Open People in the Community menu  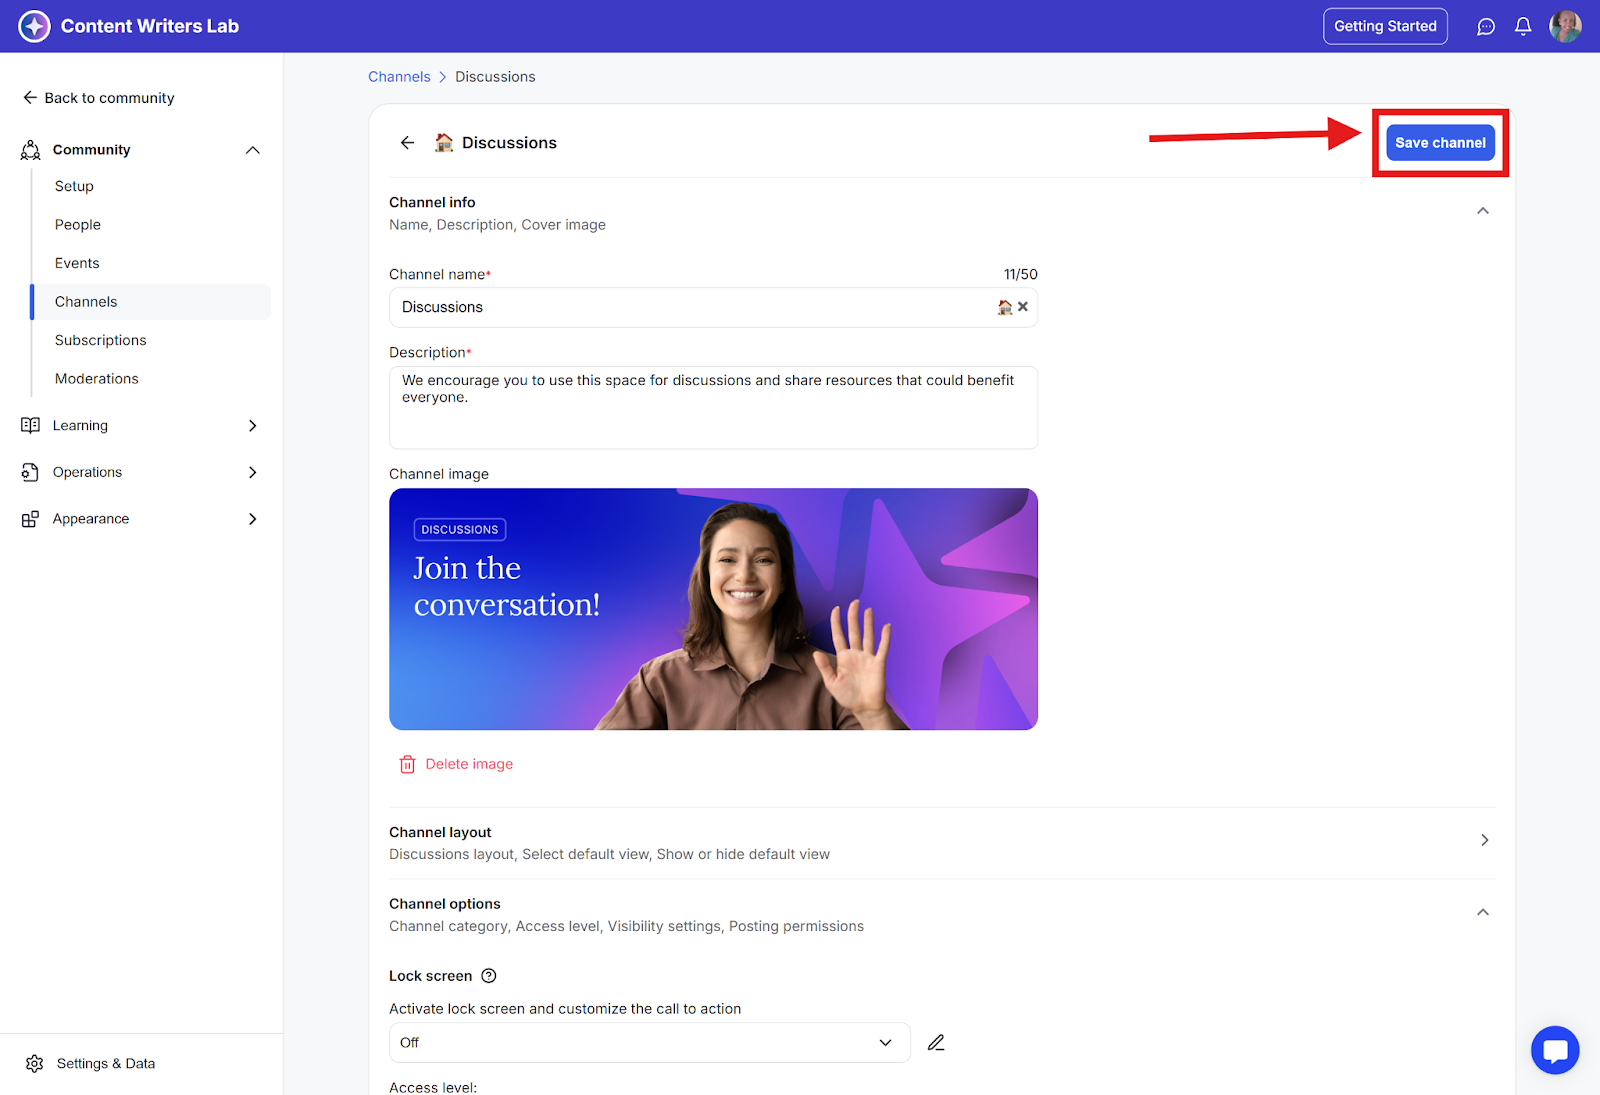tap(78, 225)
